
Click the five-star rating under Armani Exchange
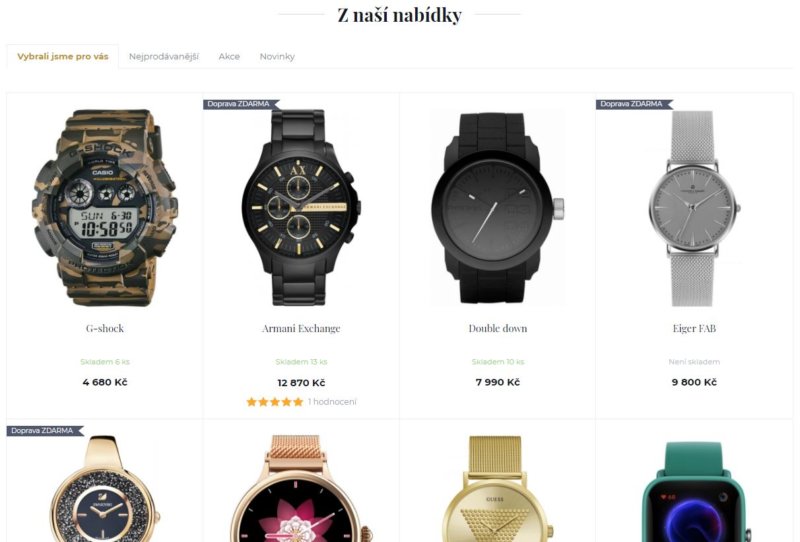tap(275, 402)
